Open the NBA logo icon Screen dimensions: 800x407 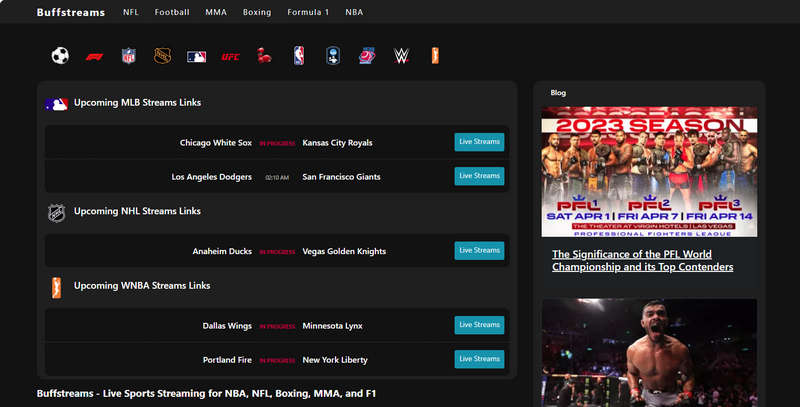click(299, 56)
